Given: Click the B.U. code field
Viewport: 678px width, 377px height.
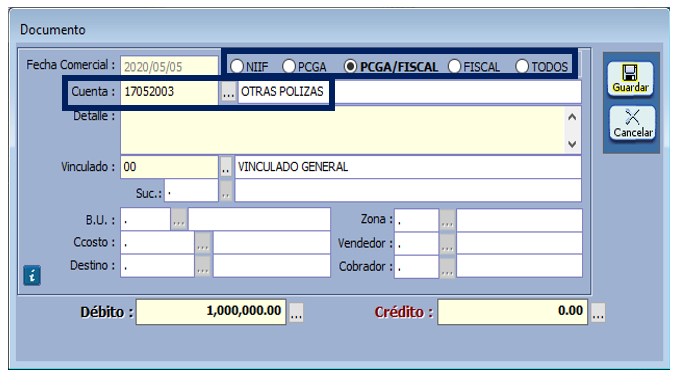Looking at the screenshot, I should pyautogui.click(x=145, y=220).
